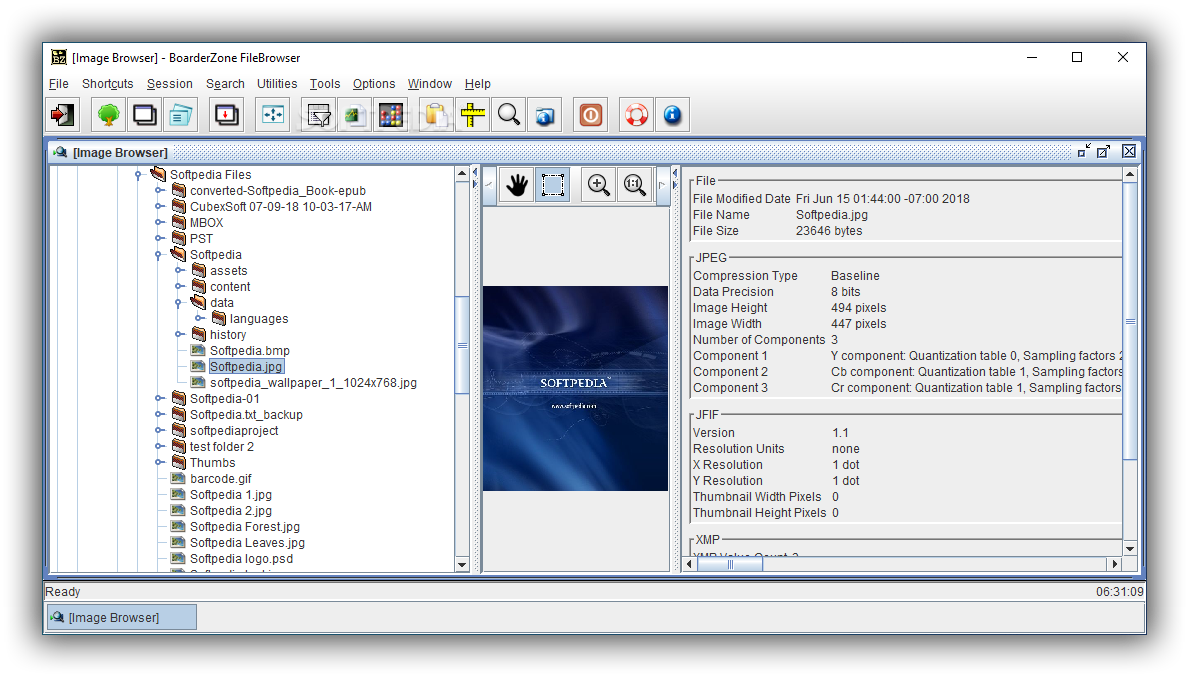Open the colored dots grid toolbar icon
Screen dimensions: 1189x677
pyautogui.click(x=391, y=115)
